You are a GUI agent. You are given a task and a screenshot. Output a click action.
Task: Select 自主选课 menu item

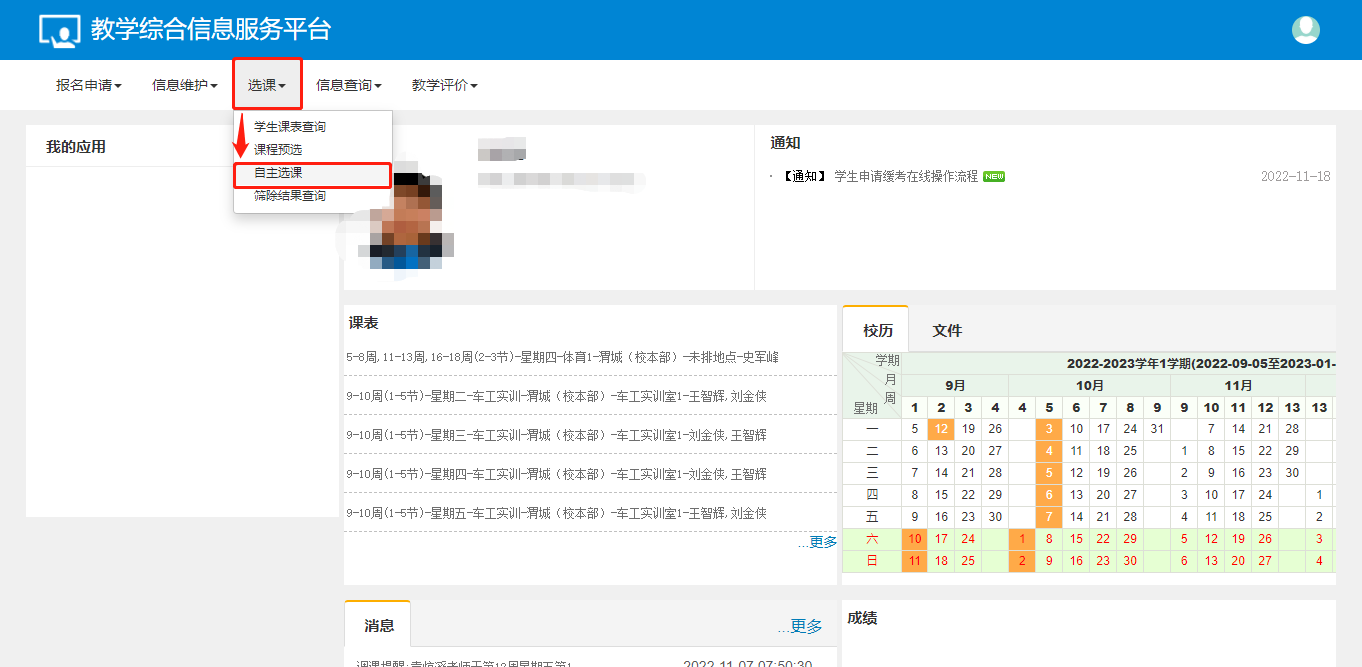pyautogui.click(x=278, y=173)
